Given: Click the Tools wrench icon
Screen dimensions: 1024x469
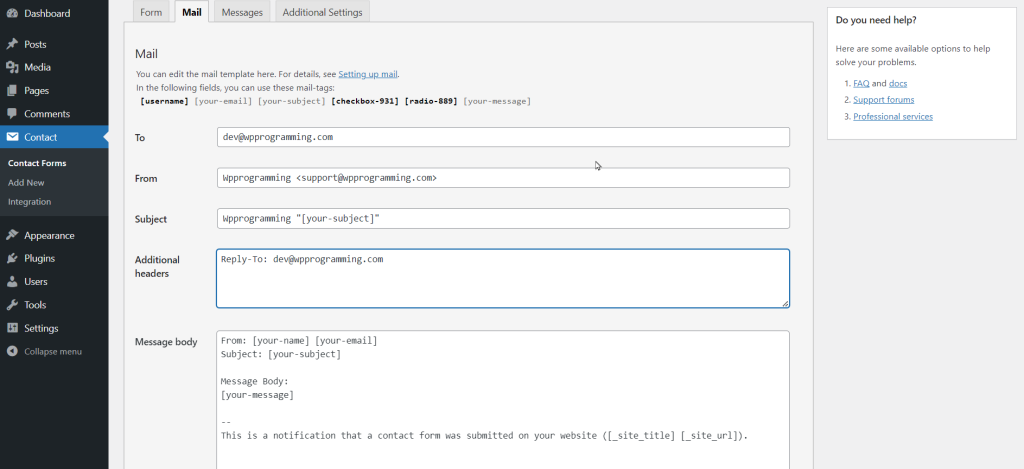Looking at the screenshot, I should click(x=12, y=305).
